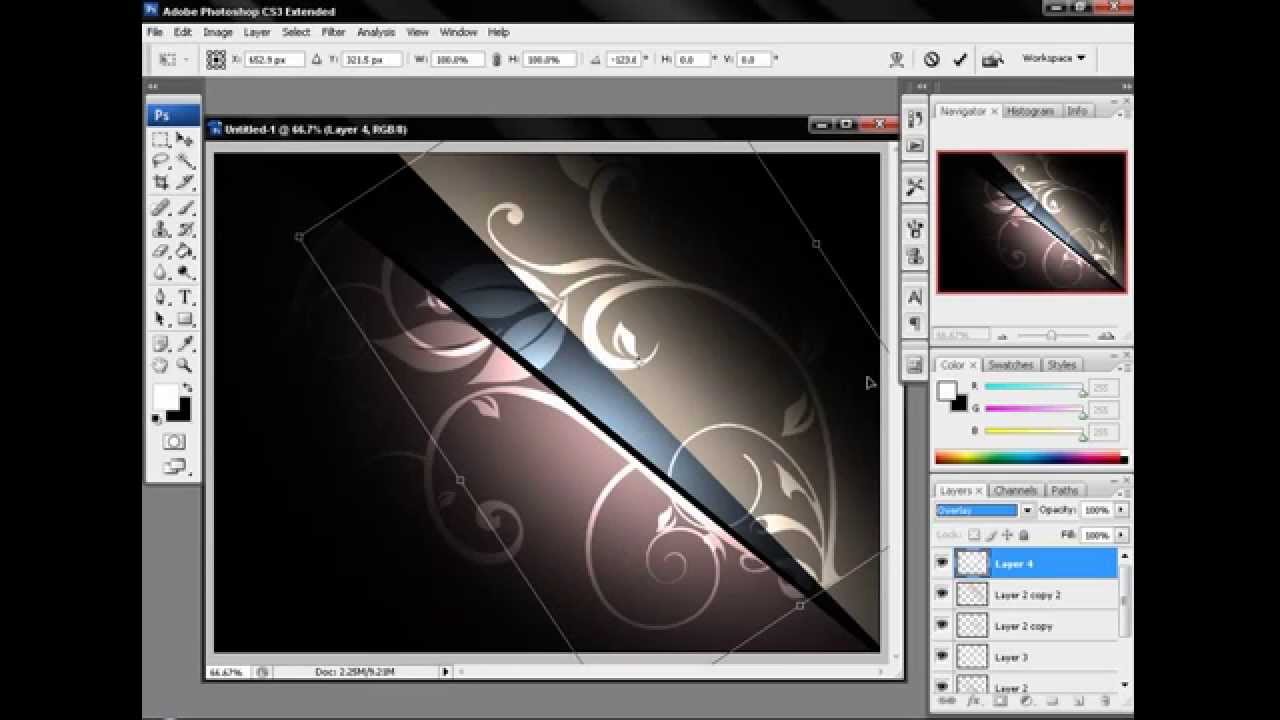Open the Workspace dropdown
The image size is (1280, 720).
pyautogui.click(x=1055, y=58)
